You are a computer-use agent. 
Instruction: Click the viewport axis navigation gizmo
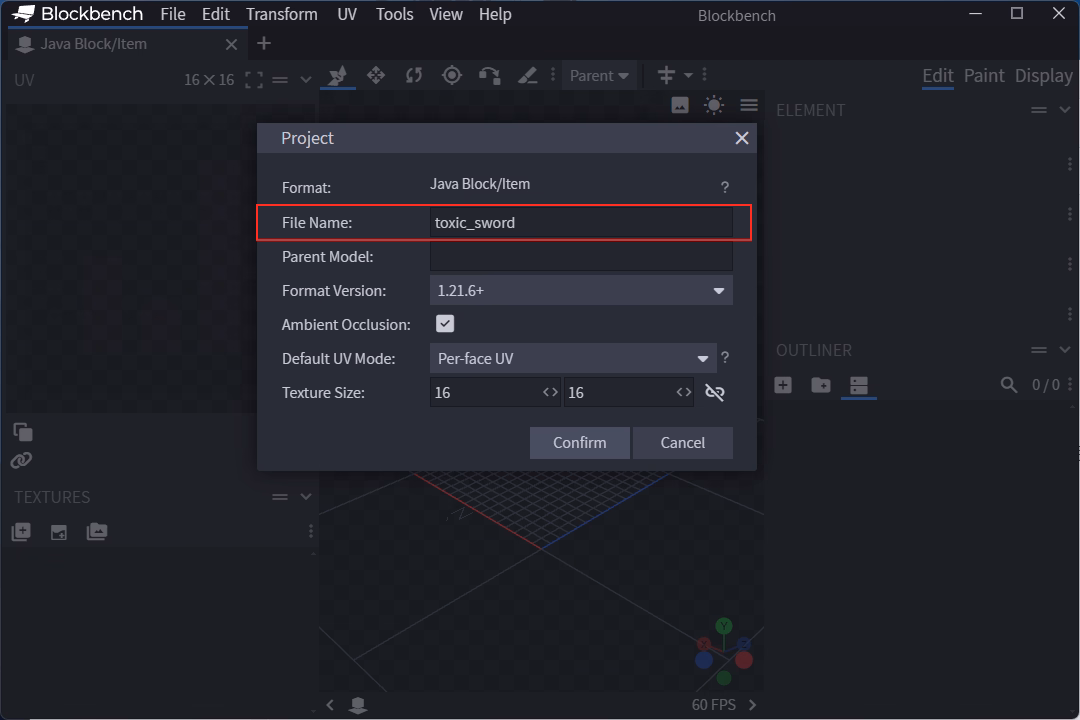[724, 652]
